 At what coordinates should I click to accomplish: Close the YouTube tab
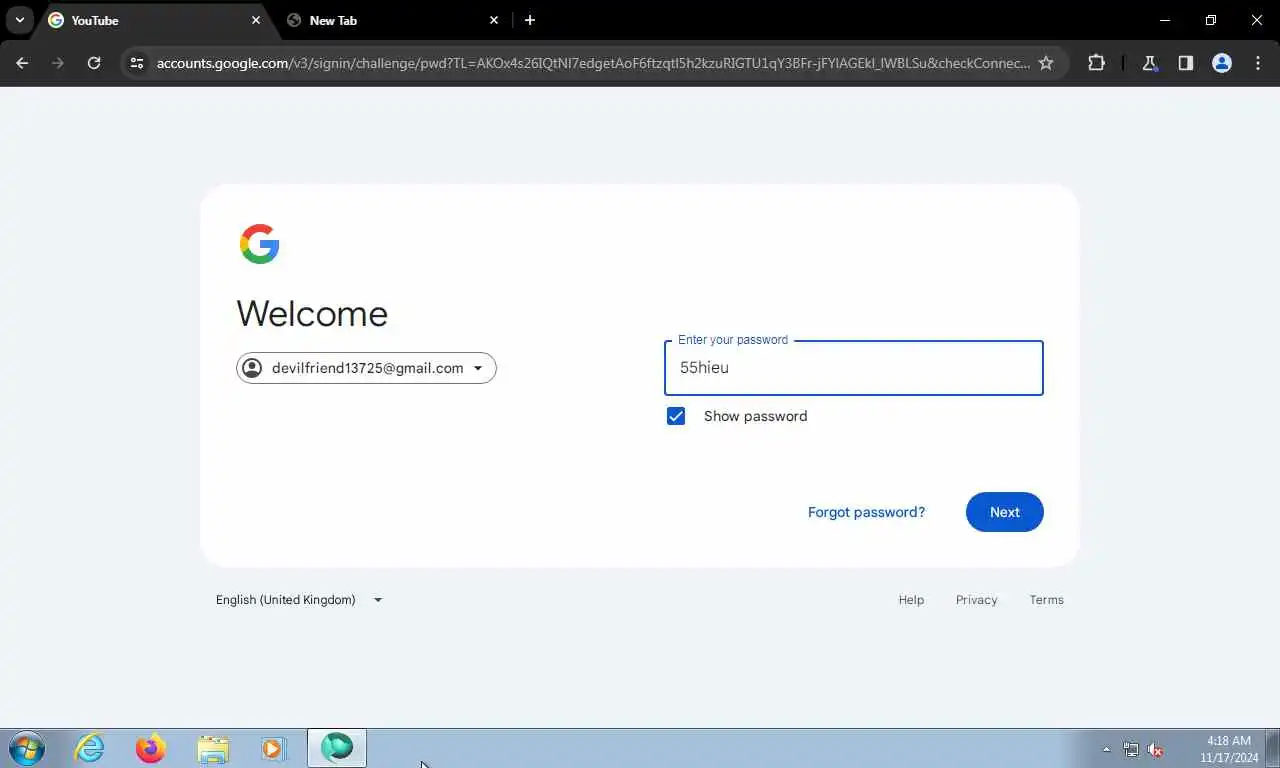tap(256, 20)
